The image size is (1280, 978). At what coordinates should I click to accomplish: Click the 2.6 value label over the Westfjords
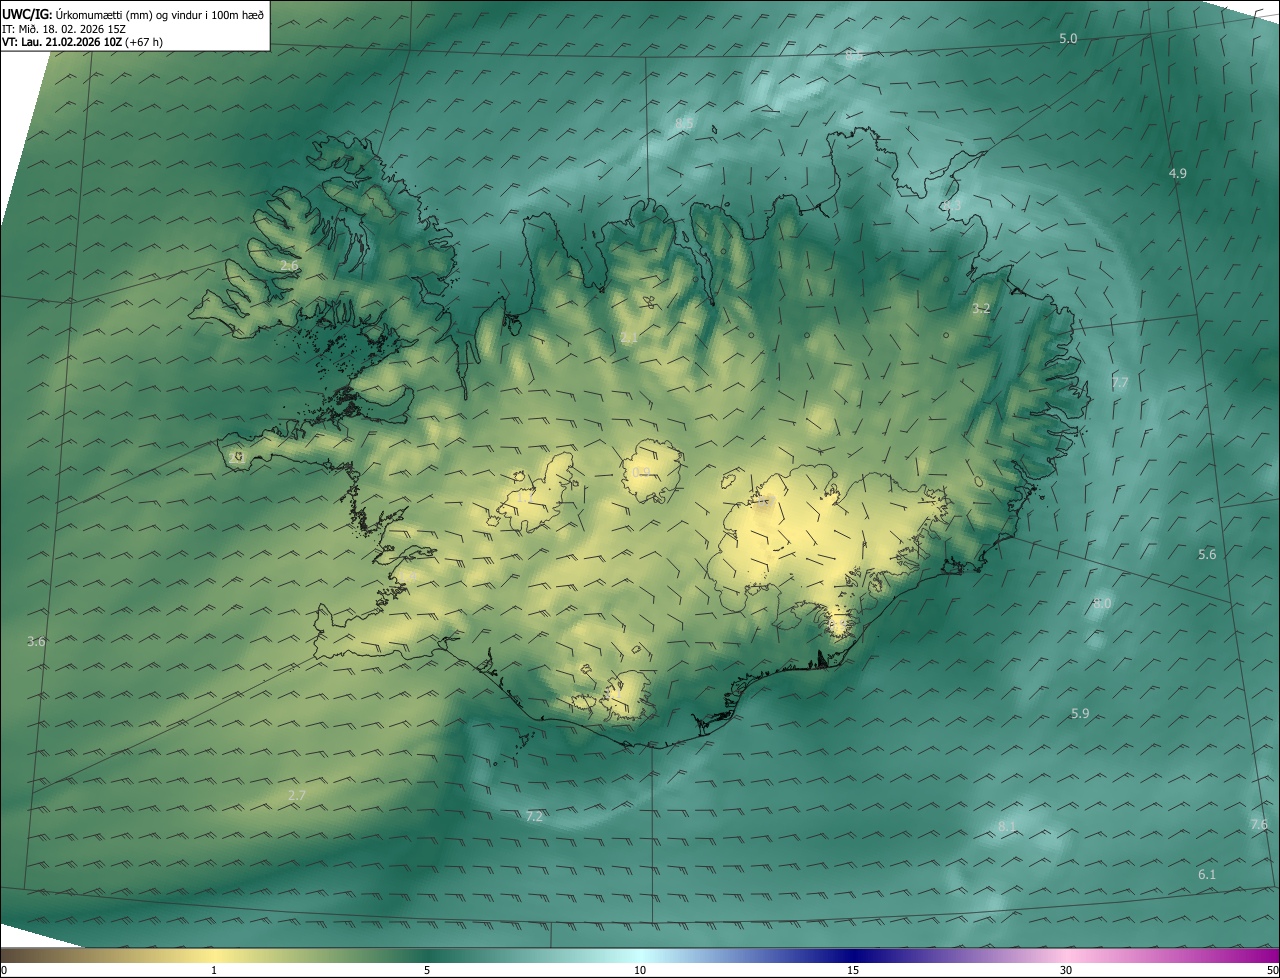(289, 266)
